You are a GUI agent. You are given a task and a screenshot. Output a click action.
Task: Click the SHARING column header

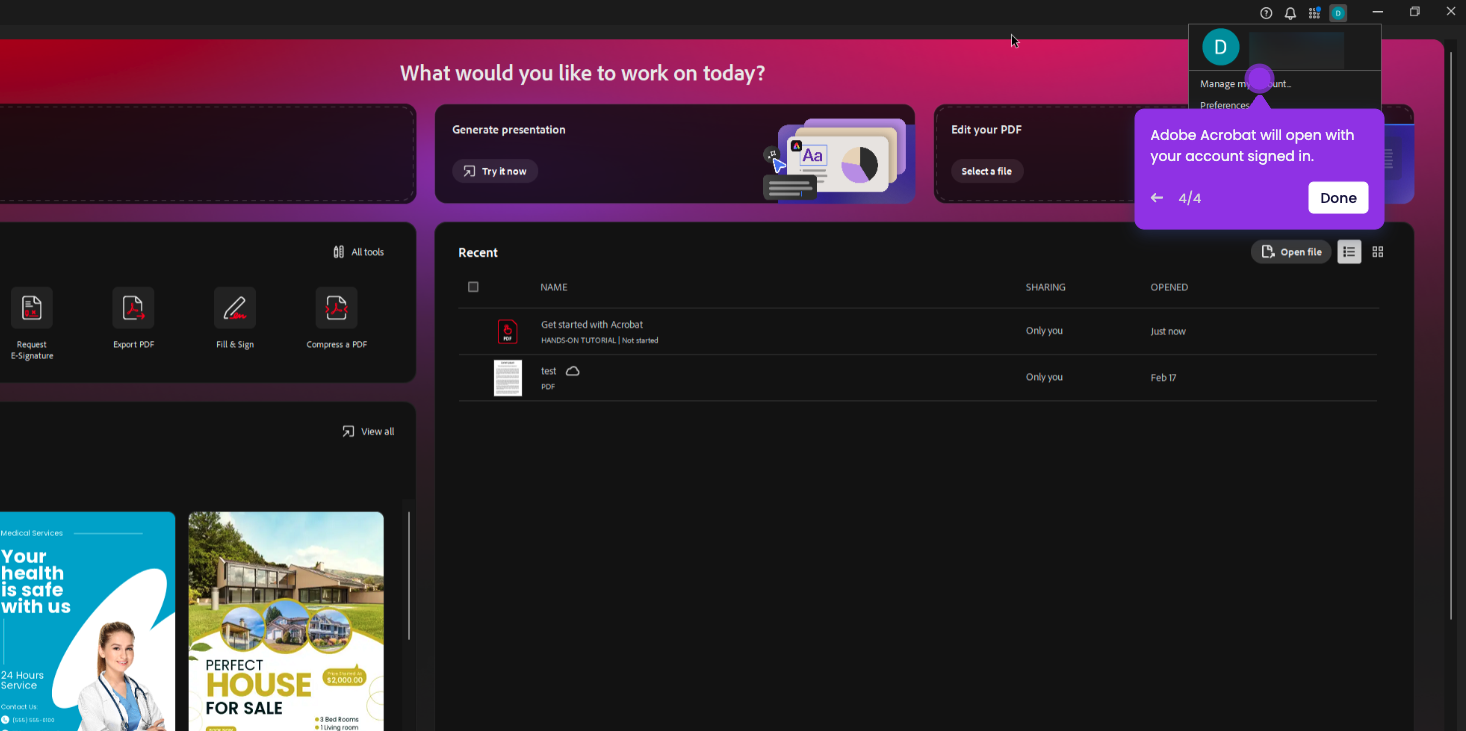pos(1045,287)
